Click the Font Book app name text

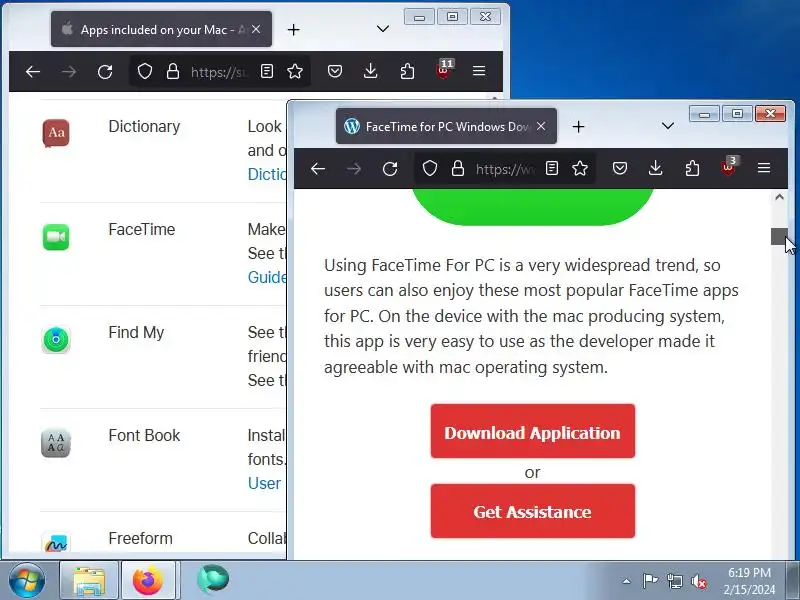144,435
